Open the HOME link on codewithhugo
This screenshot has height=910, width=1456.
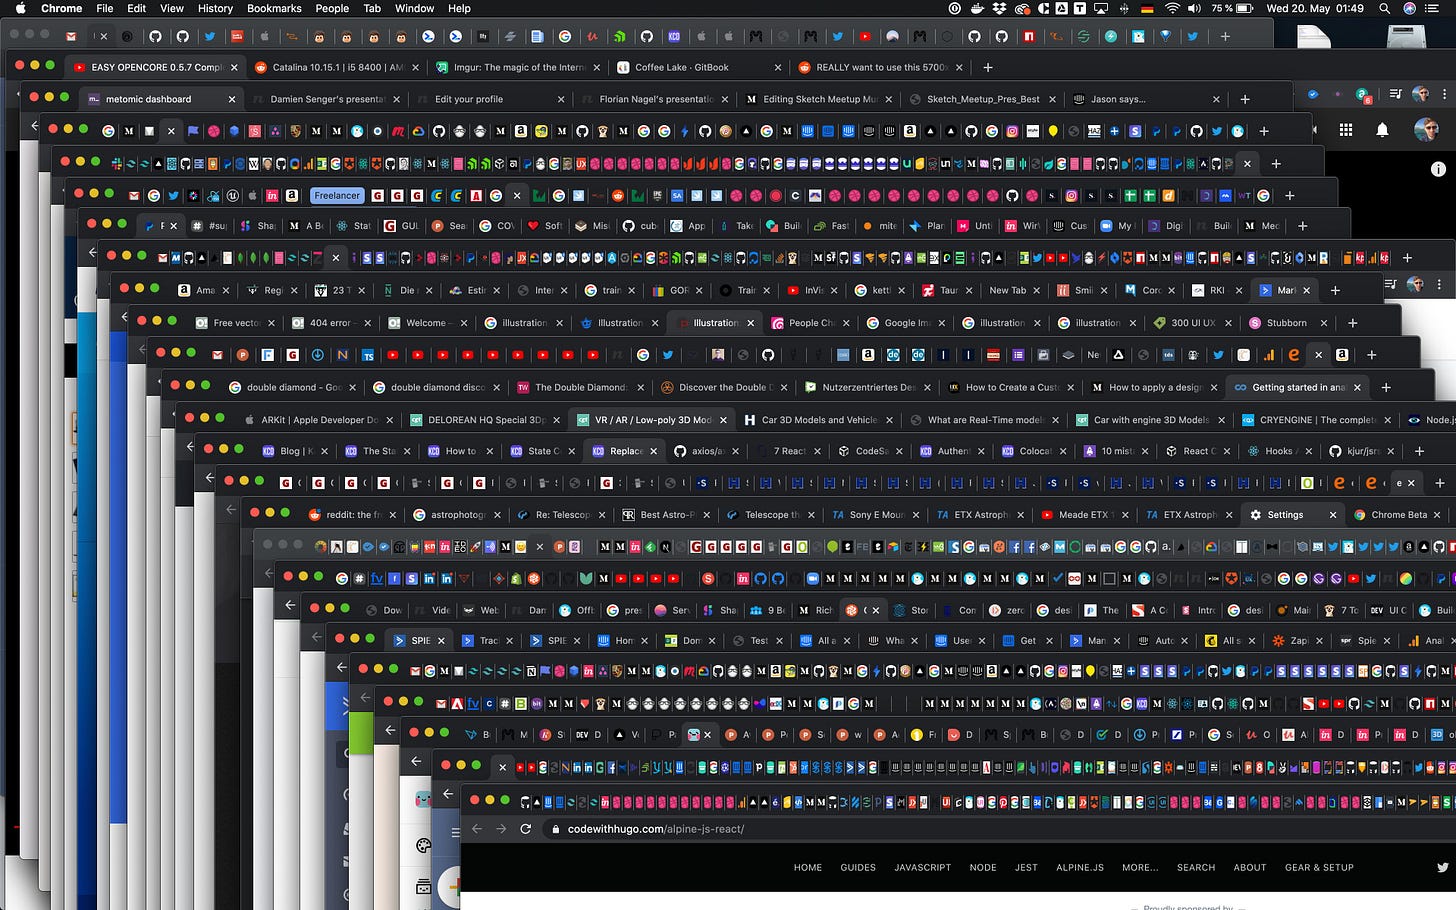[x=808, y=867]
